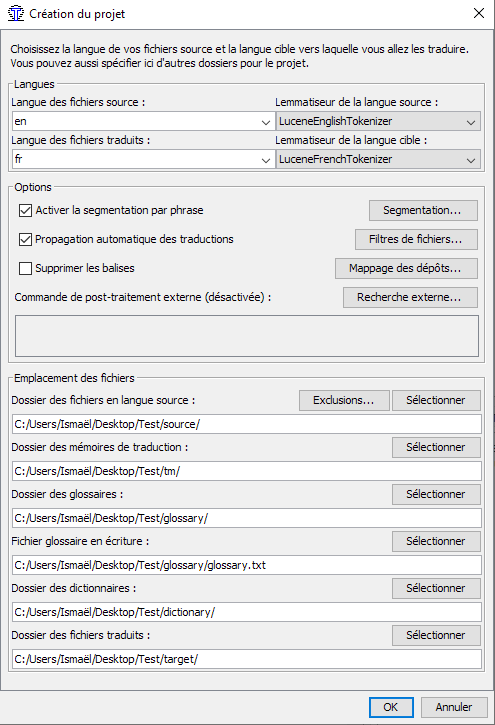Toggle Propagation automatique des traductions checkbox

[25, 240]
